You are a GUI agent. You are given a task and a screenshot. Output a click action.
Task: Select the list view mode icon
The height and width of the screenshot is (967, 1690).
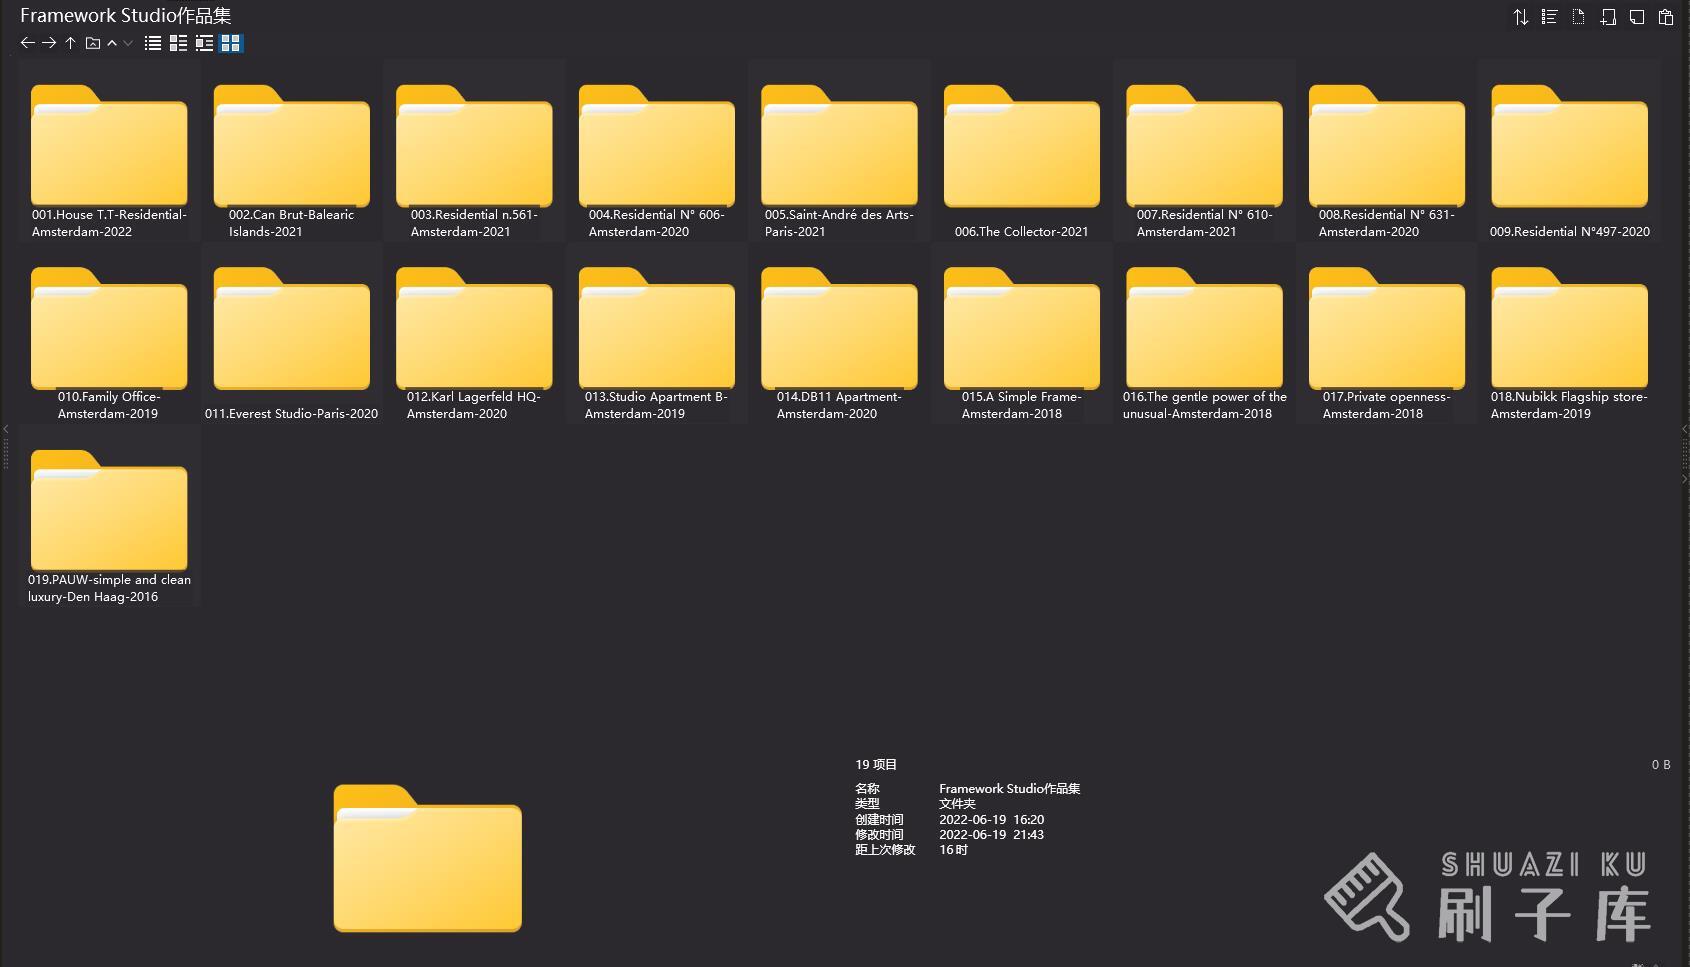(x=152, y=43)
